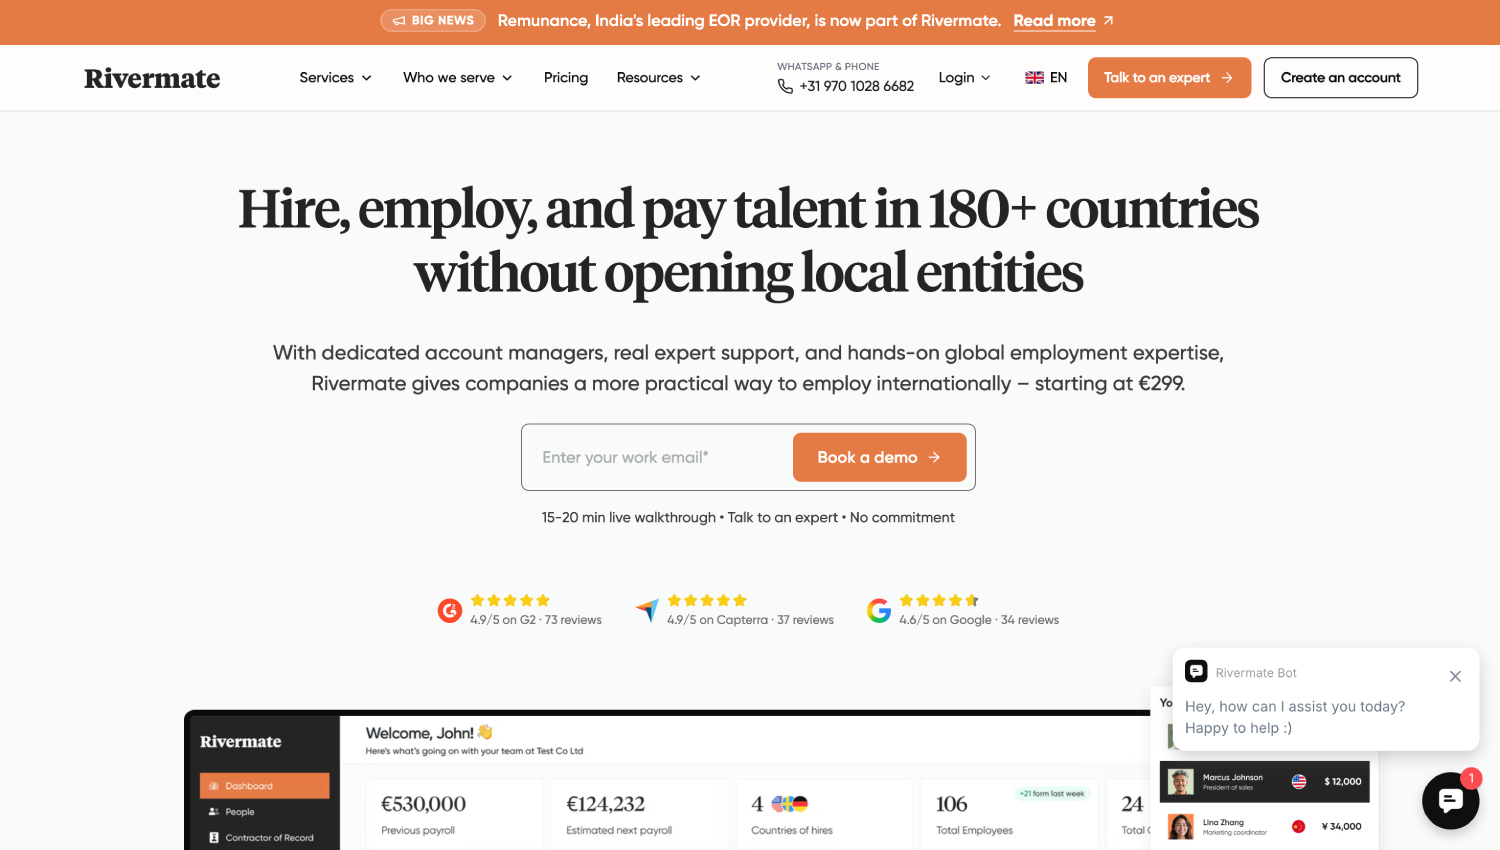Expand the Services dropdown menu
This screenshot has width=1500, height=850.
[x=335, y=78]
